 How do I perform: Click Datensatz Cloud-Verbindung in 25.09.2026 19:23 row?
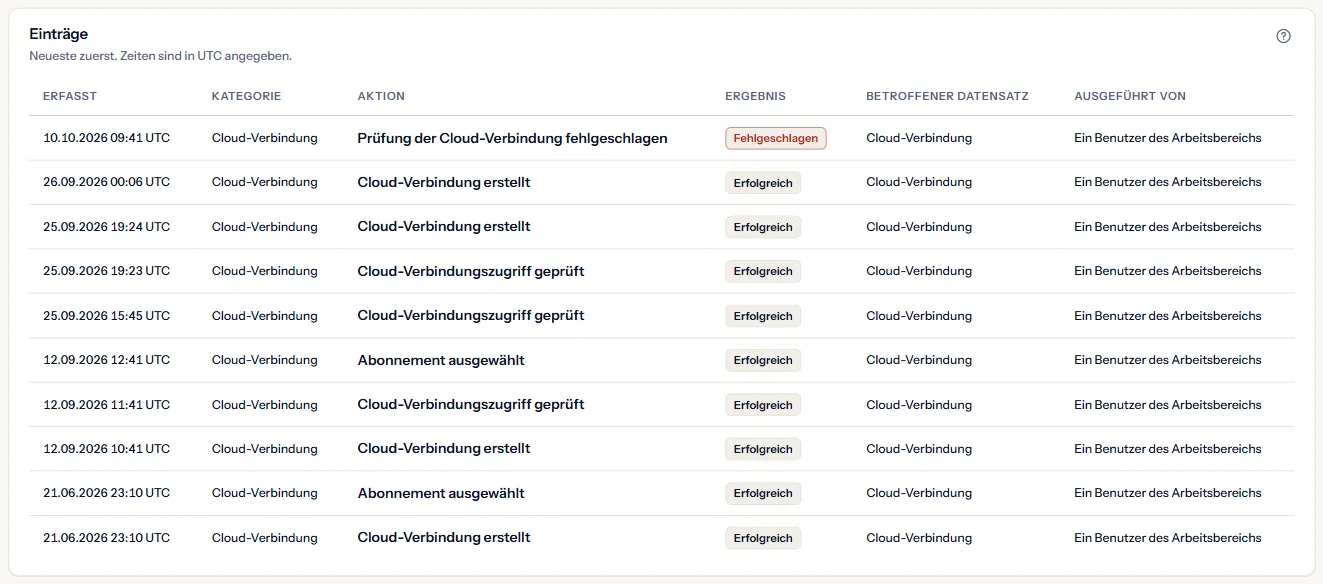coord(919,271)
